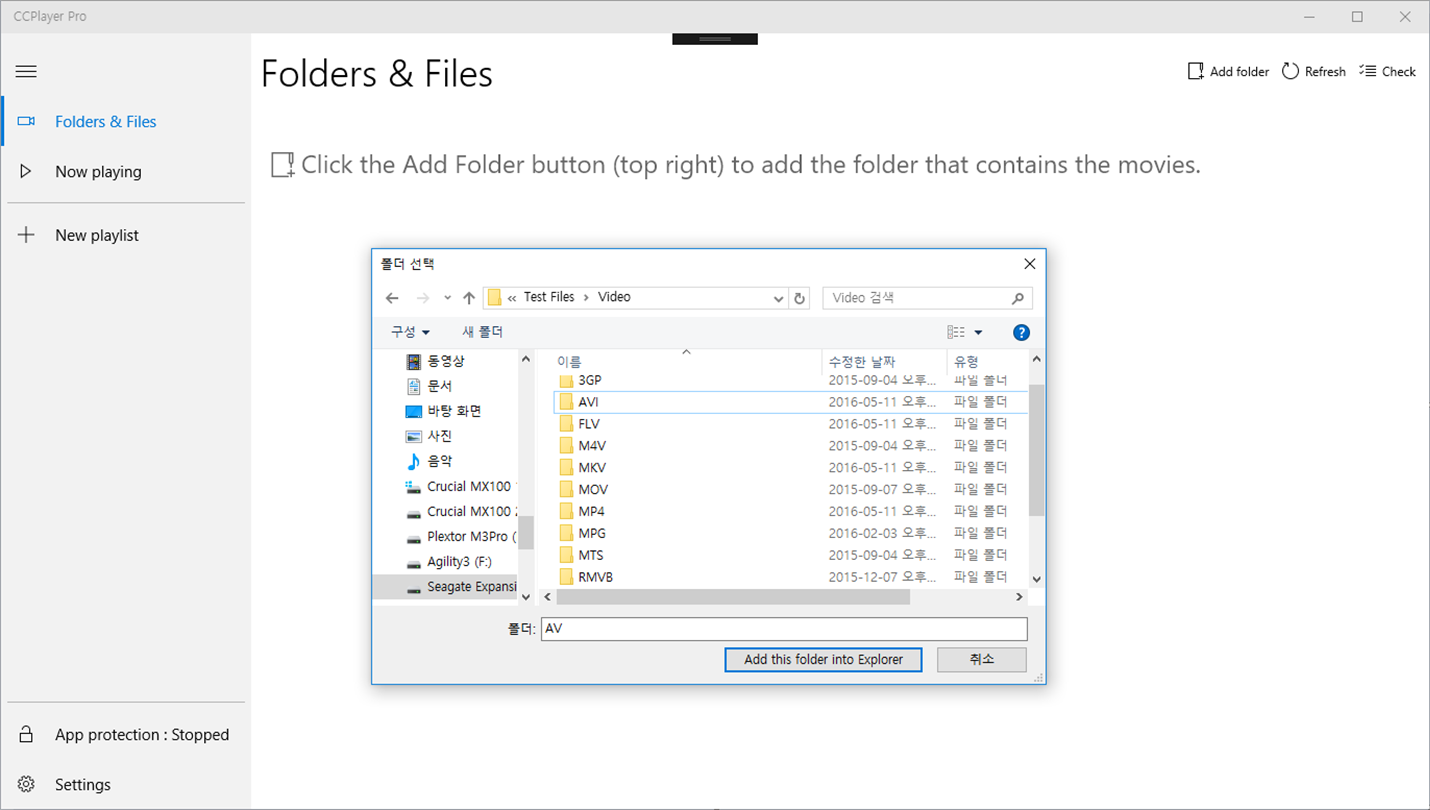1430x810 pixels.
Task: Click the breadcrumb overflow chevrons before Test Files
Action: [512, 297]
